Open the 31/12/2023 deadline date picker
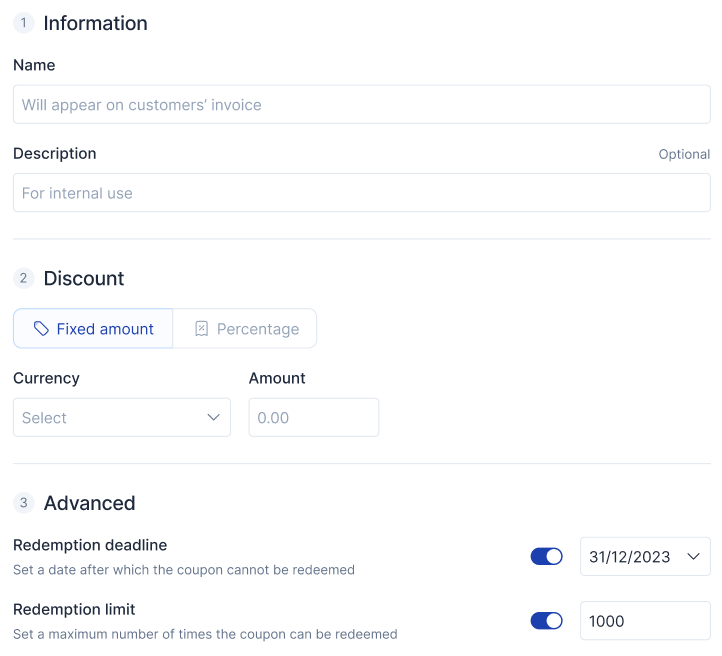The width and height of the screenshot is (722, 656). 645,556
